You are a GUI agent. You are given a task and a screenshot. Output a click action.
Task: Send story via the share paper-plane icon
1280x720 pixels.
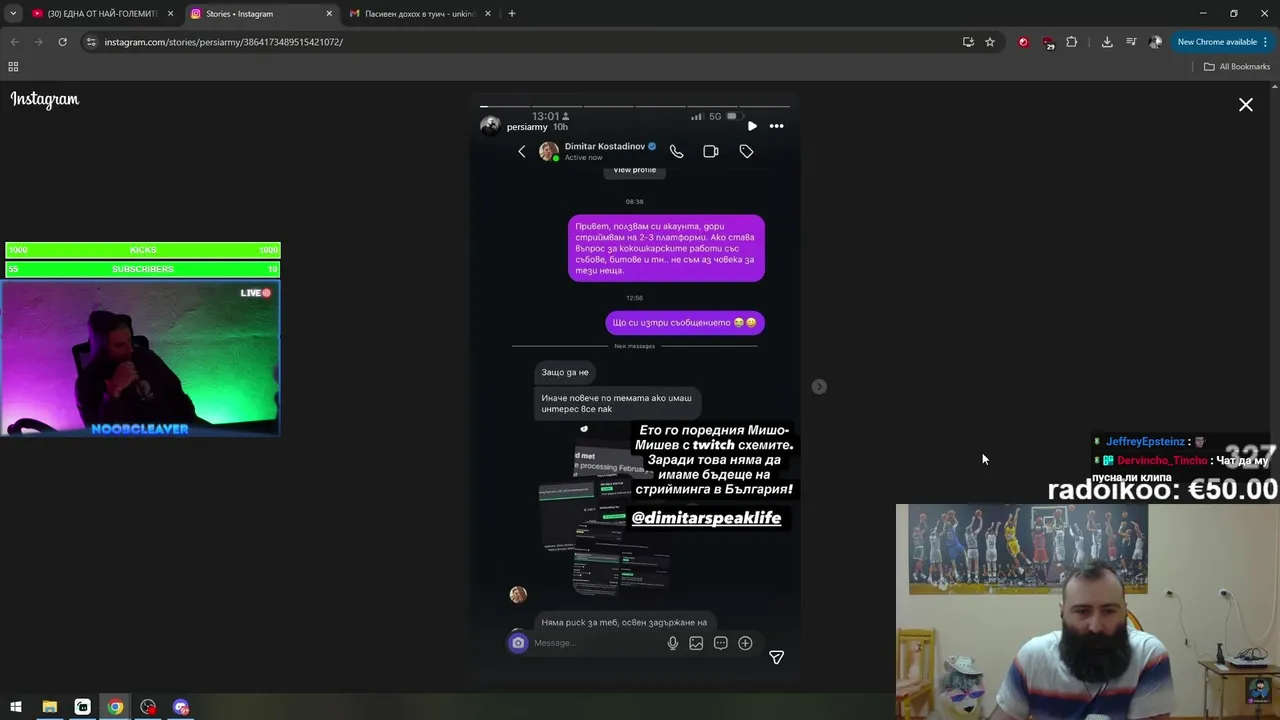pyautogui.click(x=776, y=657)
